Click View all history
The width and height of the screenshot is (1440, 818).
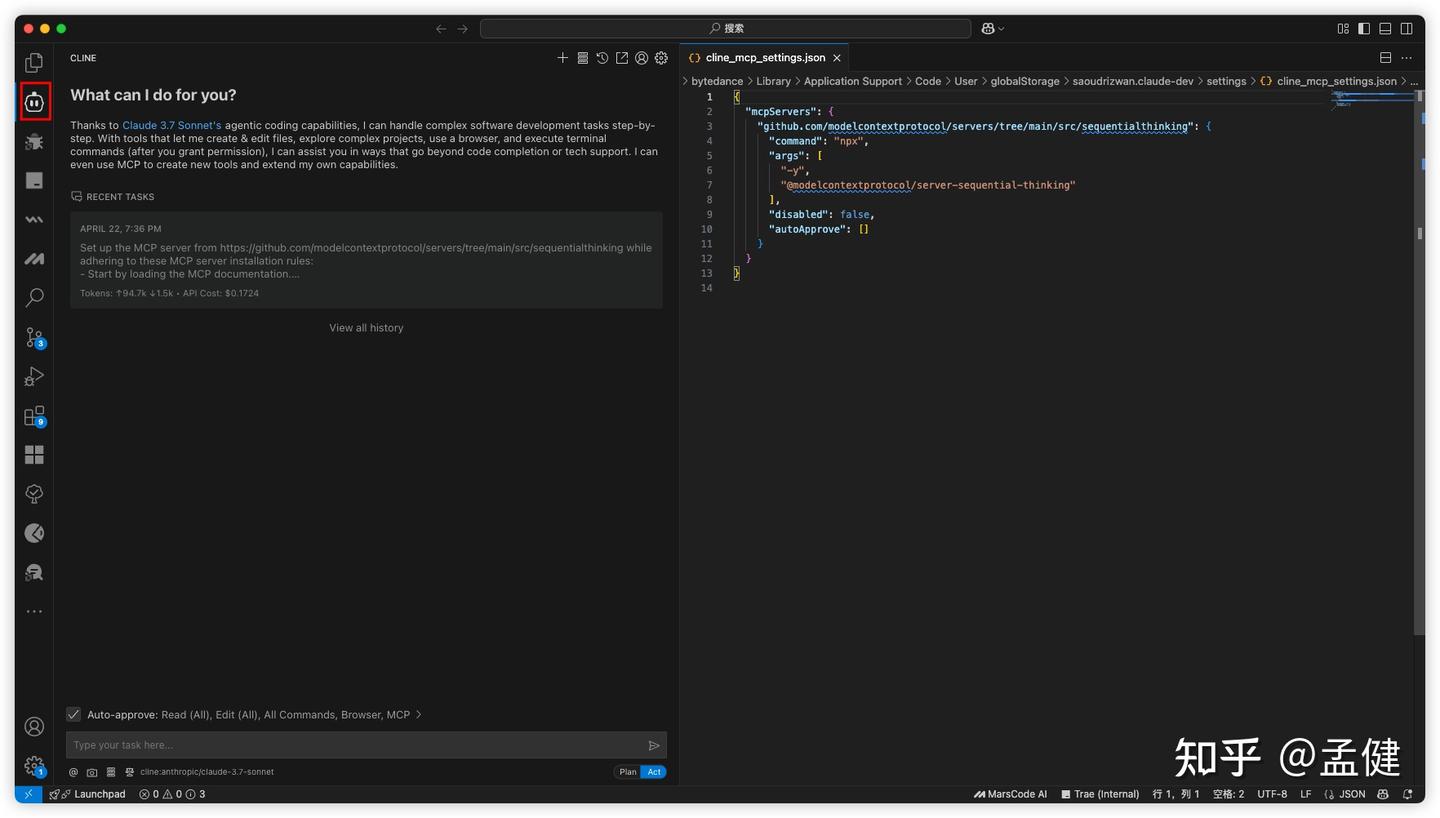coord(366,328)
